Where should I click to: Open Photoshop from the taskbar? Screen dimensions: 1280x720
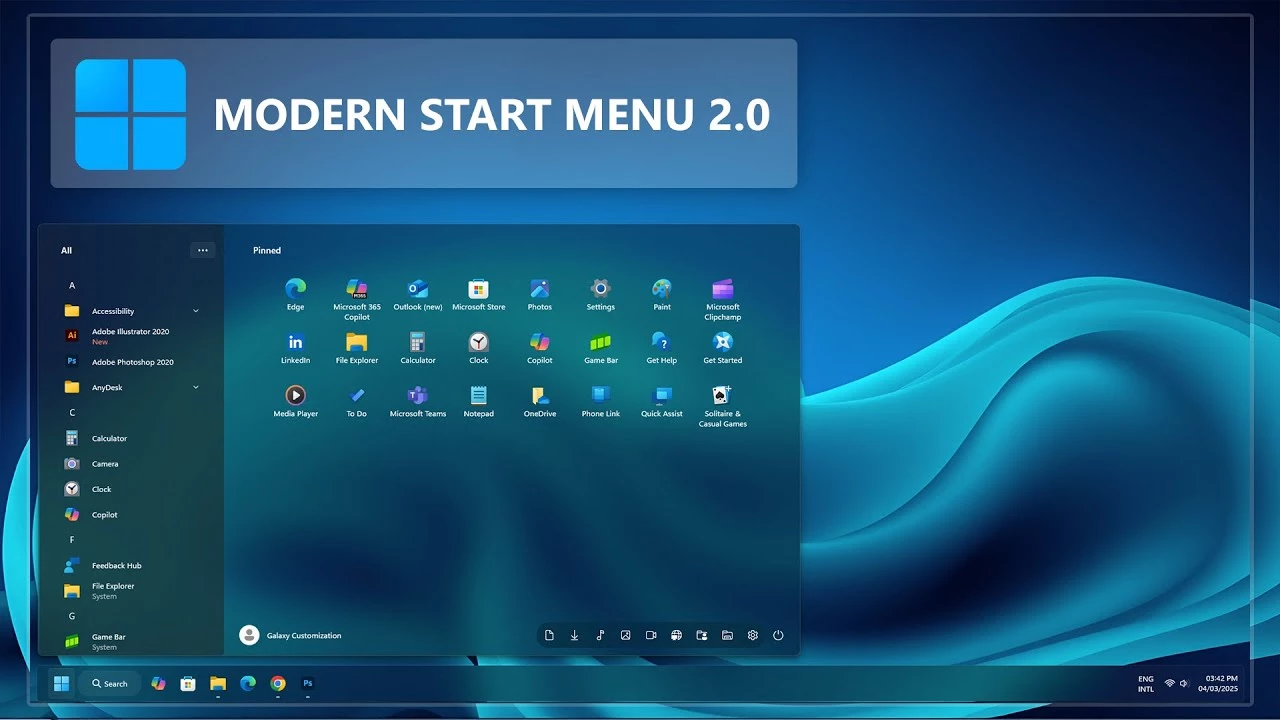pyautogui.click(x=308, y=684)
